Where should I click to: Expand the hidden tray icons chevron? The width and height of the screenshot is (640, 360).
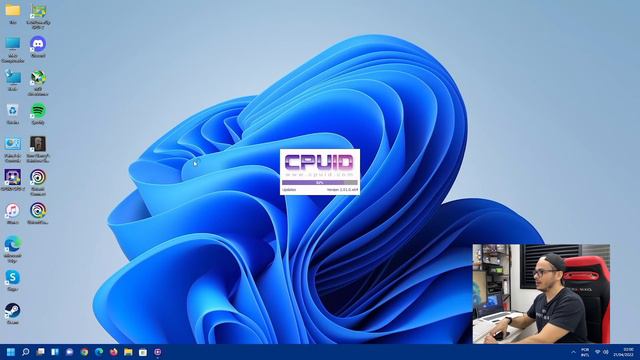[x=573, y=352]
